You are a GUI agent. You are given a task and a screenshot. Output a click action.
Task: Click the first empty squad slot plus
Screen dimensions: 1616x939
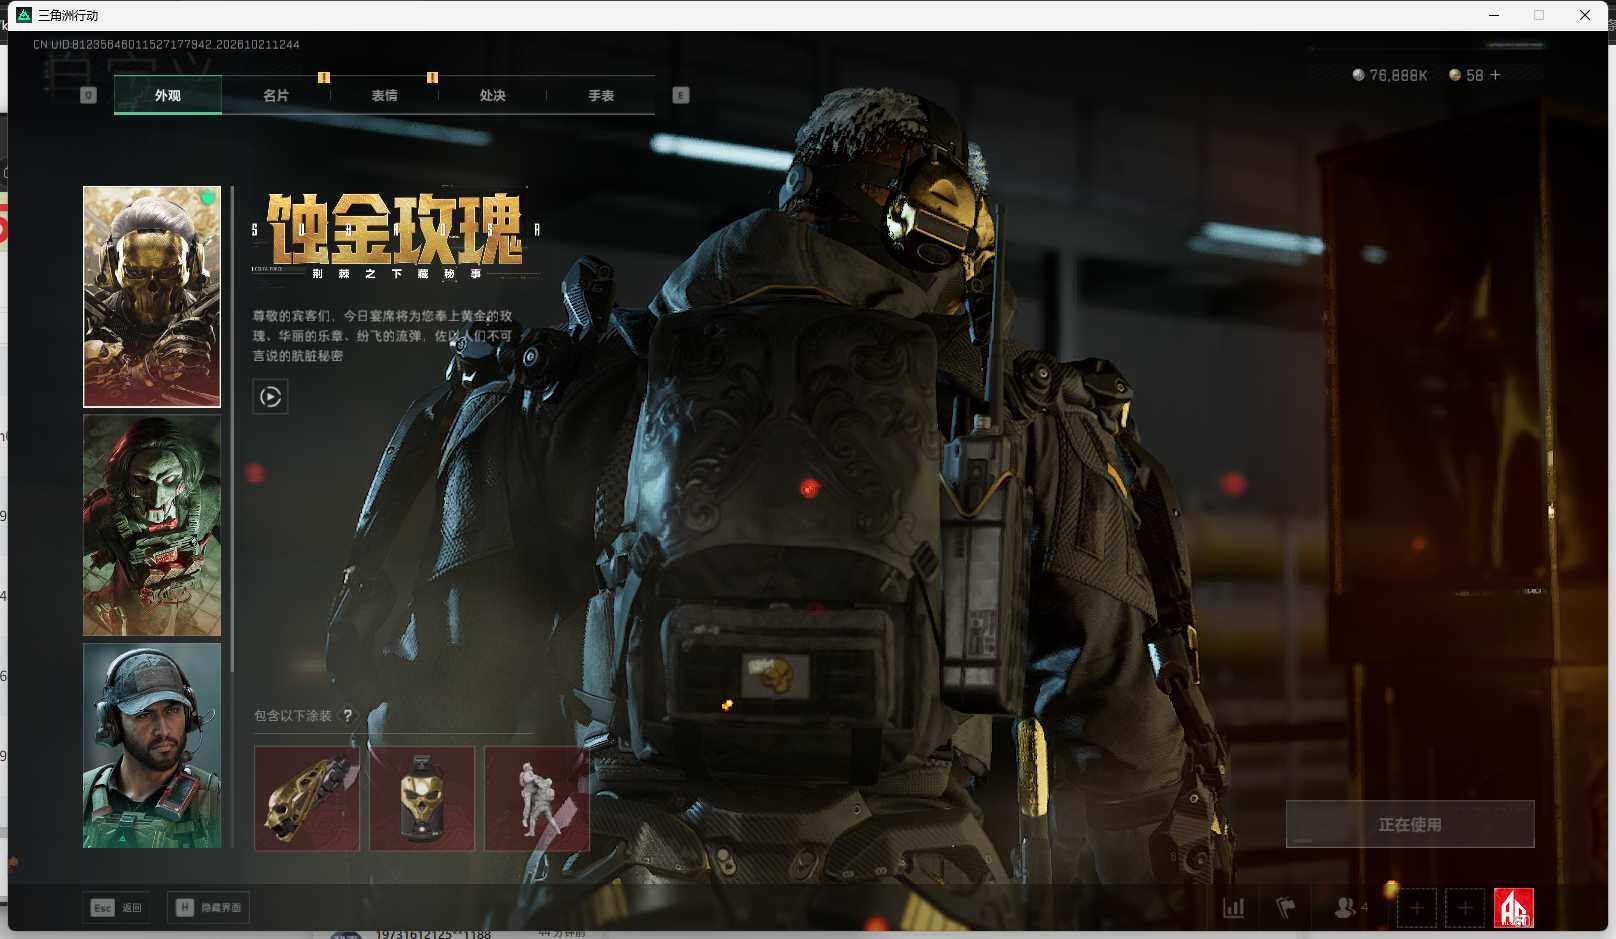click(x=1417, y=908)
